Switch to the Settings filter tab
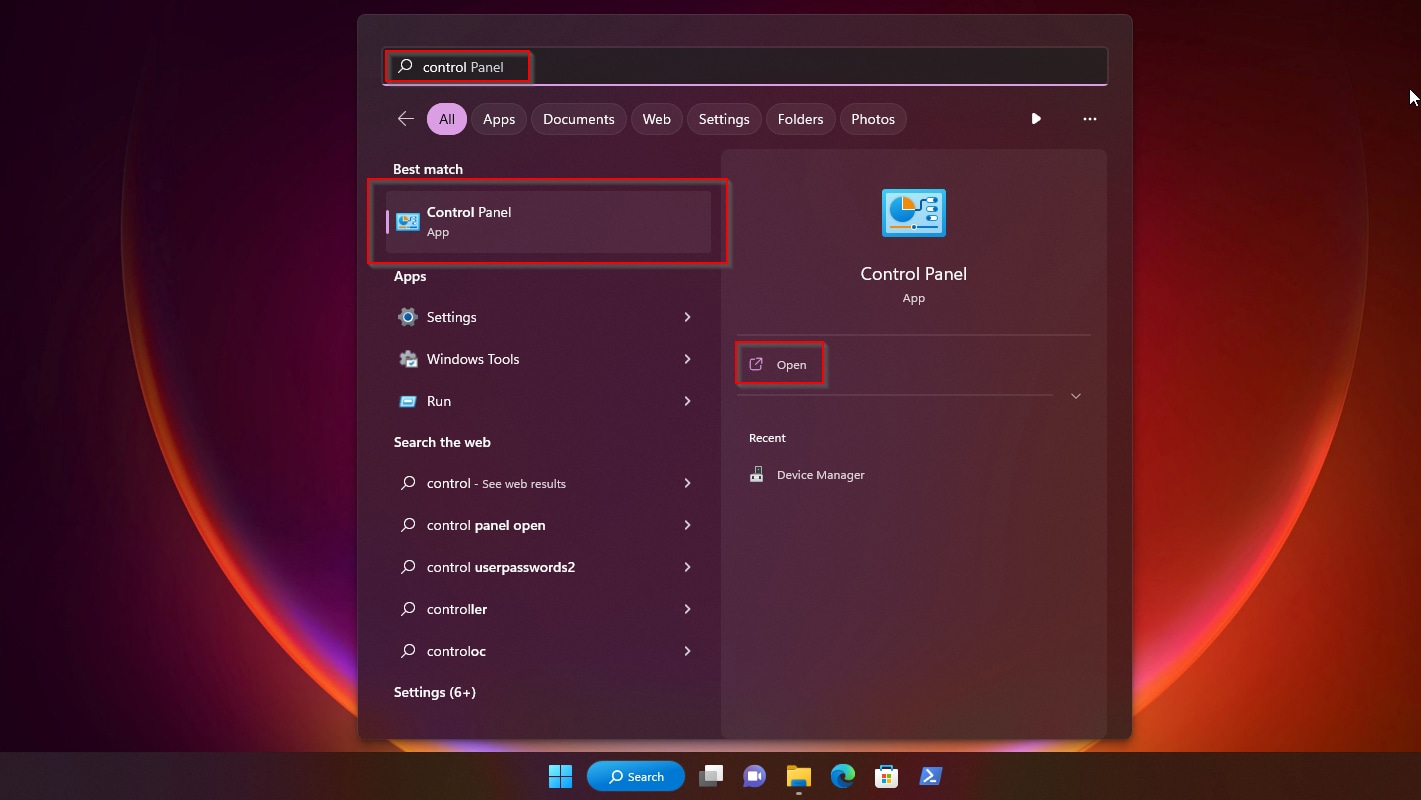 [x=724, y=119]
